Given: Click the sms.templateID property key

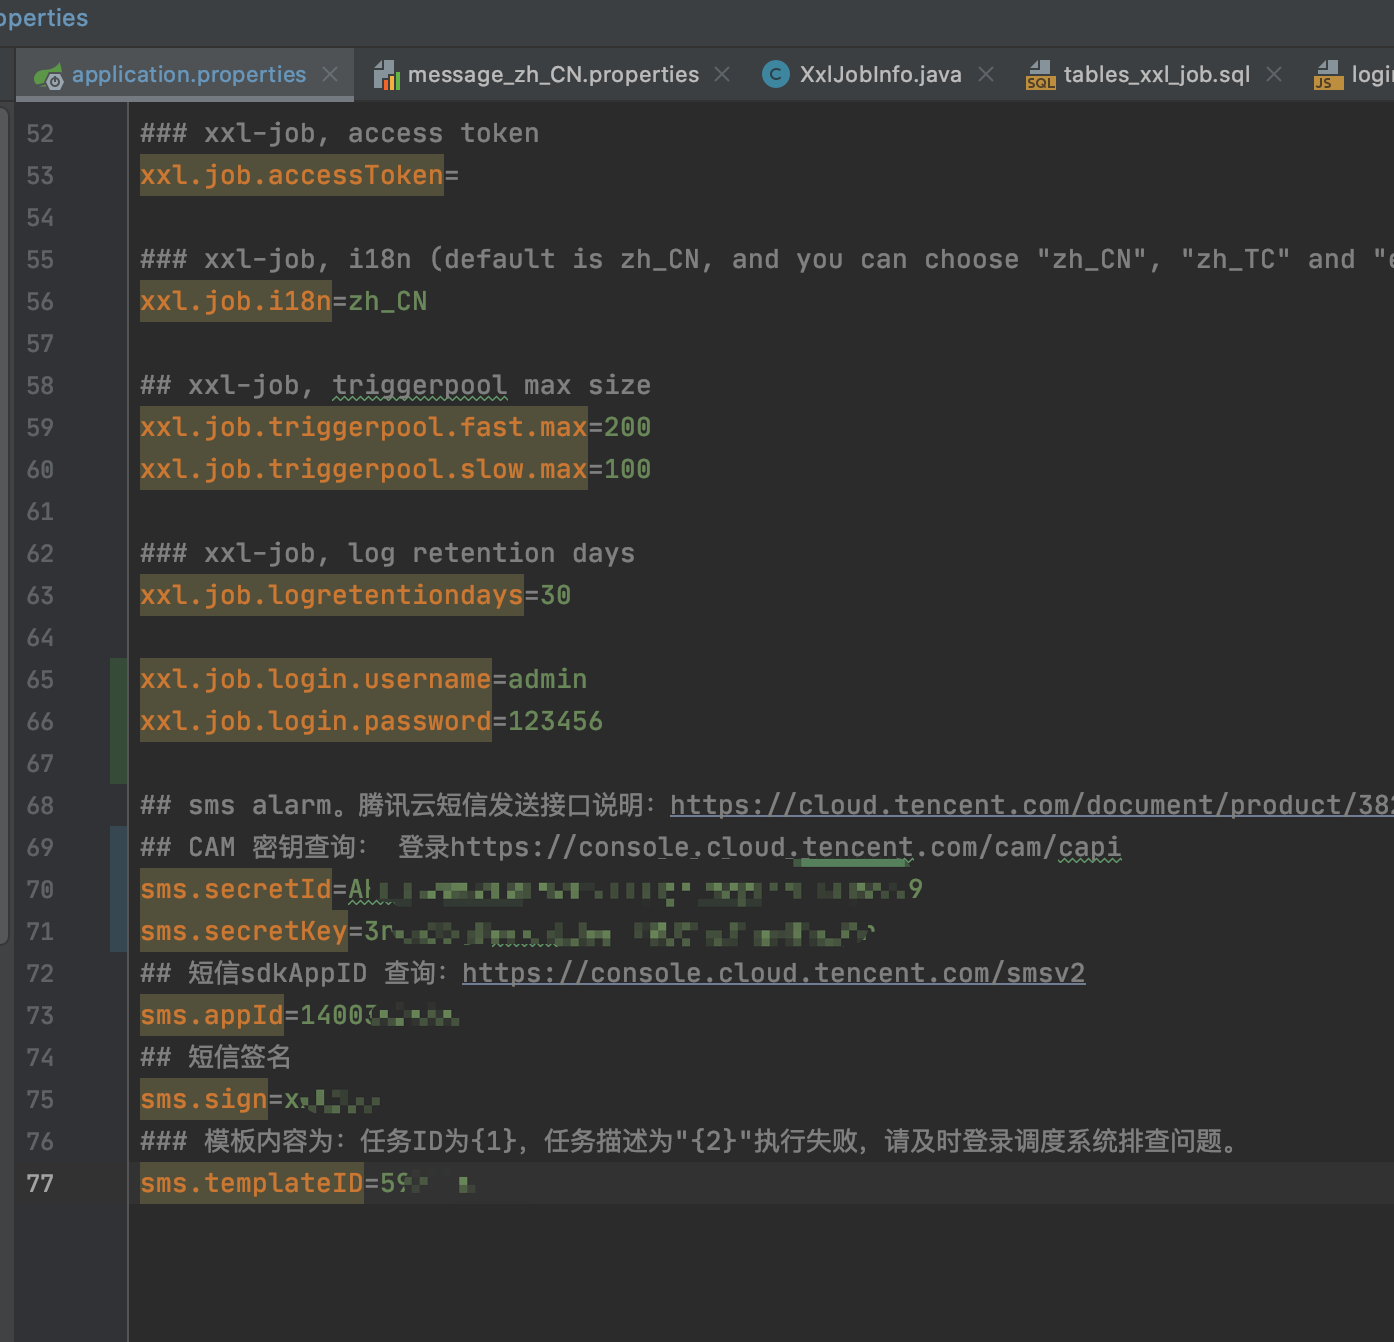Looking at the screenshot, I should 251,1184.
